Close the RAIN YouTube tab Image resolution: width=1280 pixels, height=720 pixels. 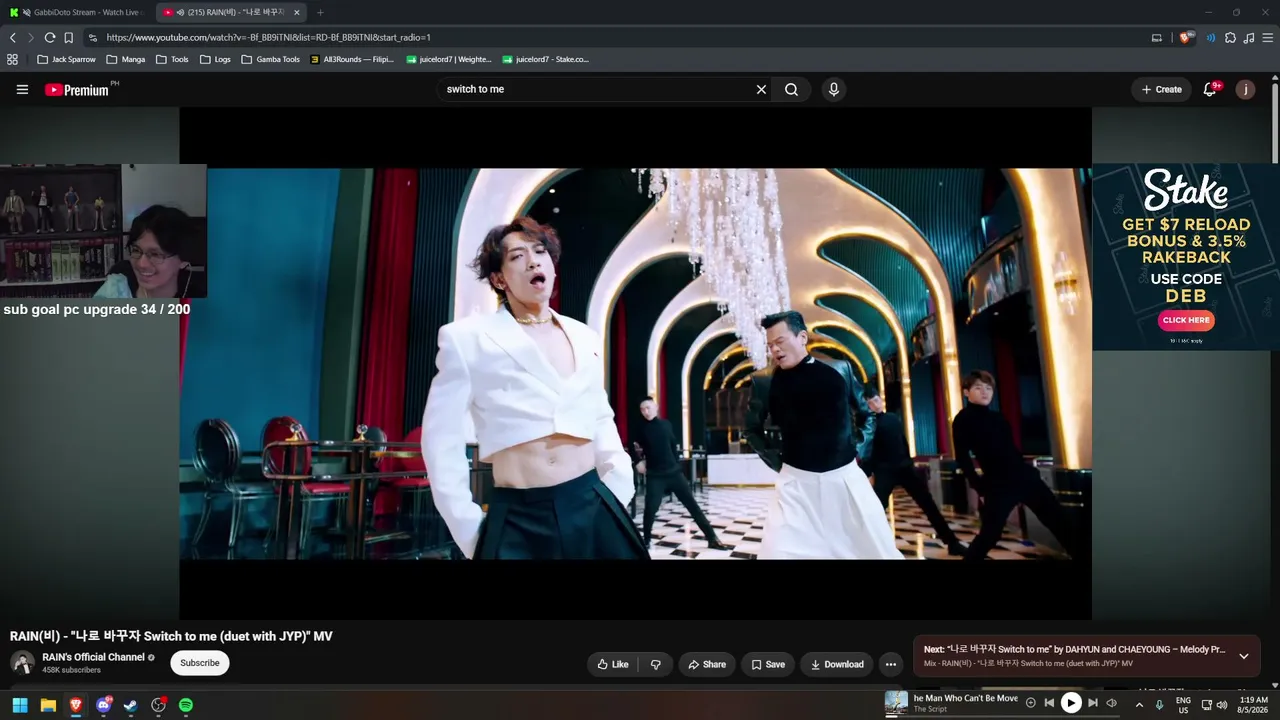click(296, 12)
